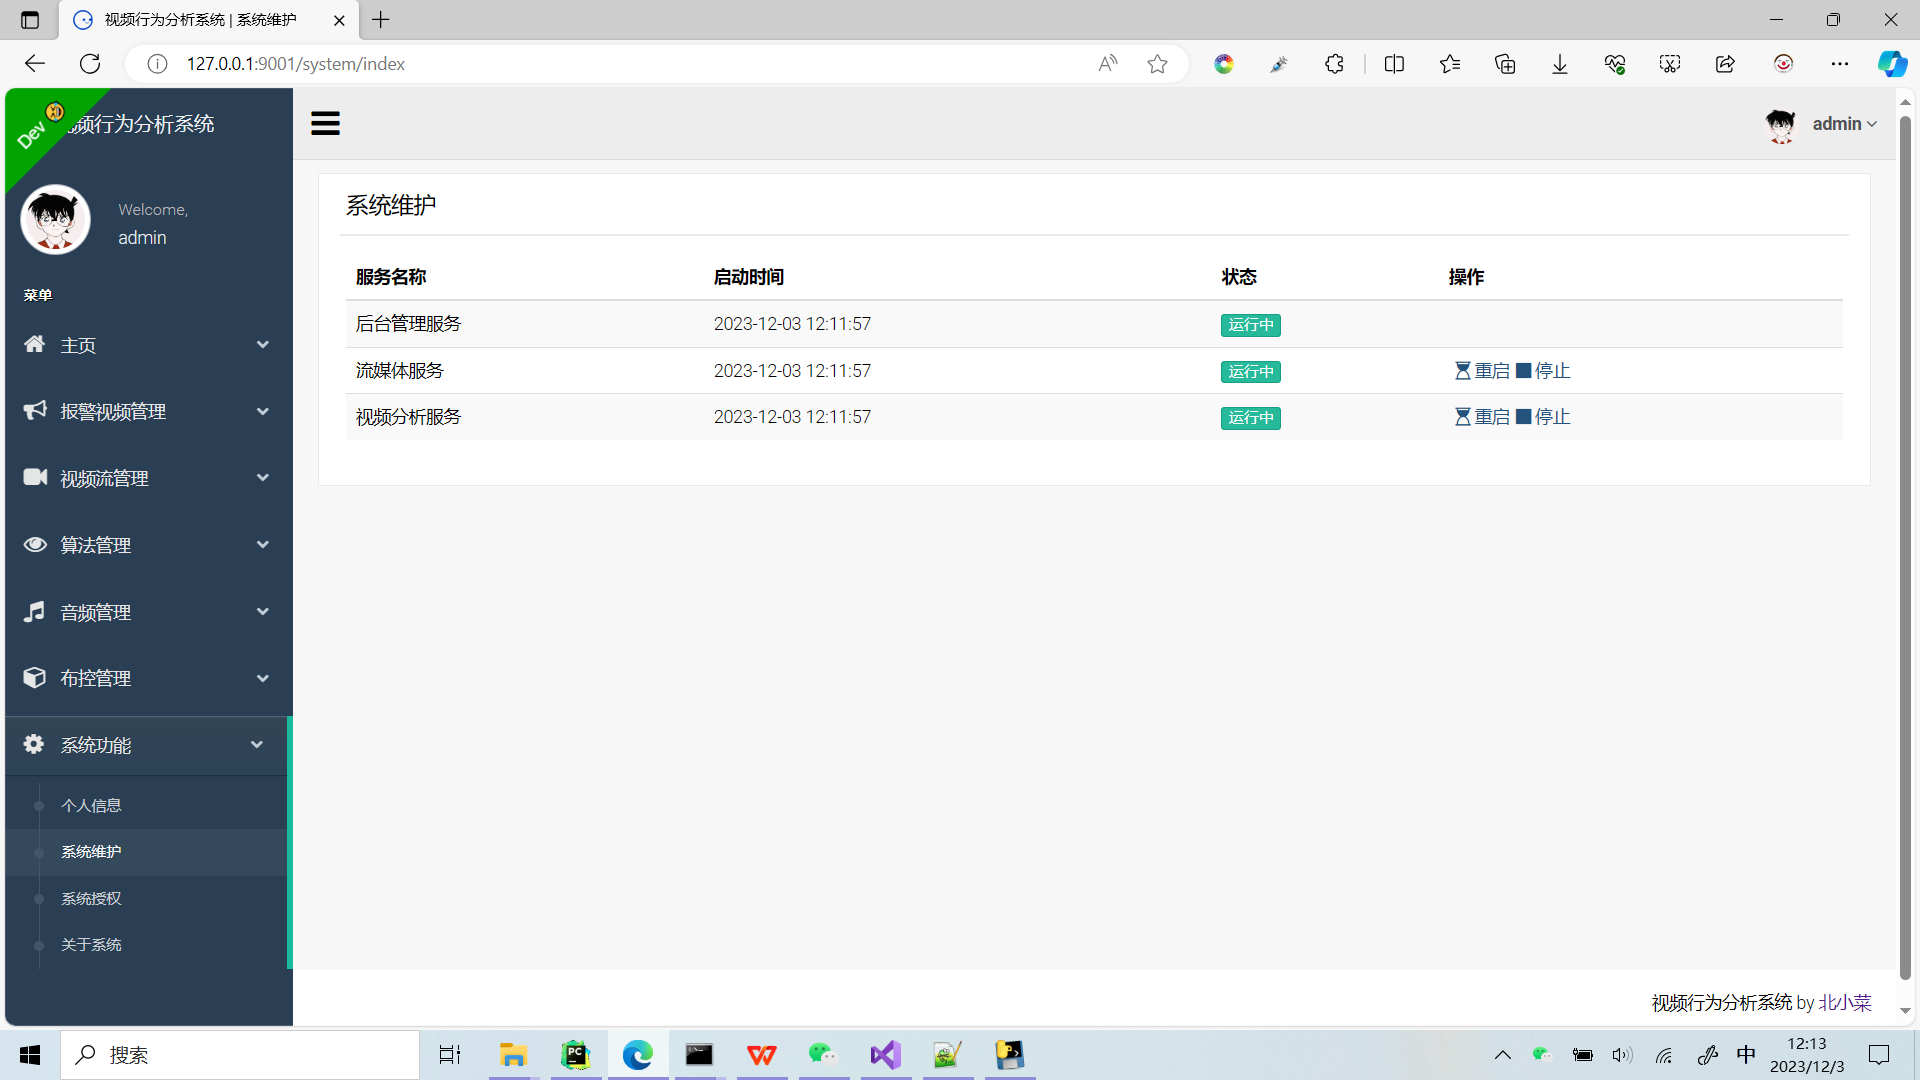The width and height of the screenshot is (1920, 1080).
Task: Toggle the hamburger sidebar menu icon
Action: 325,123
